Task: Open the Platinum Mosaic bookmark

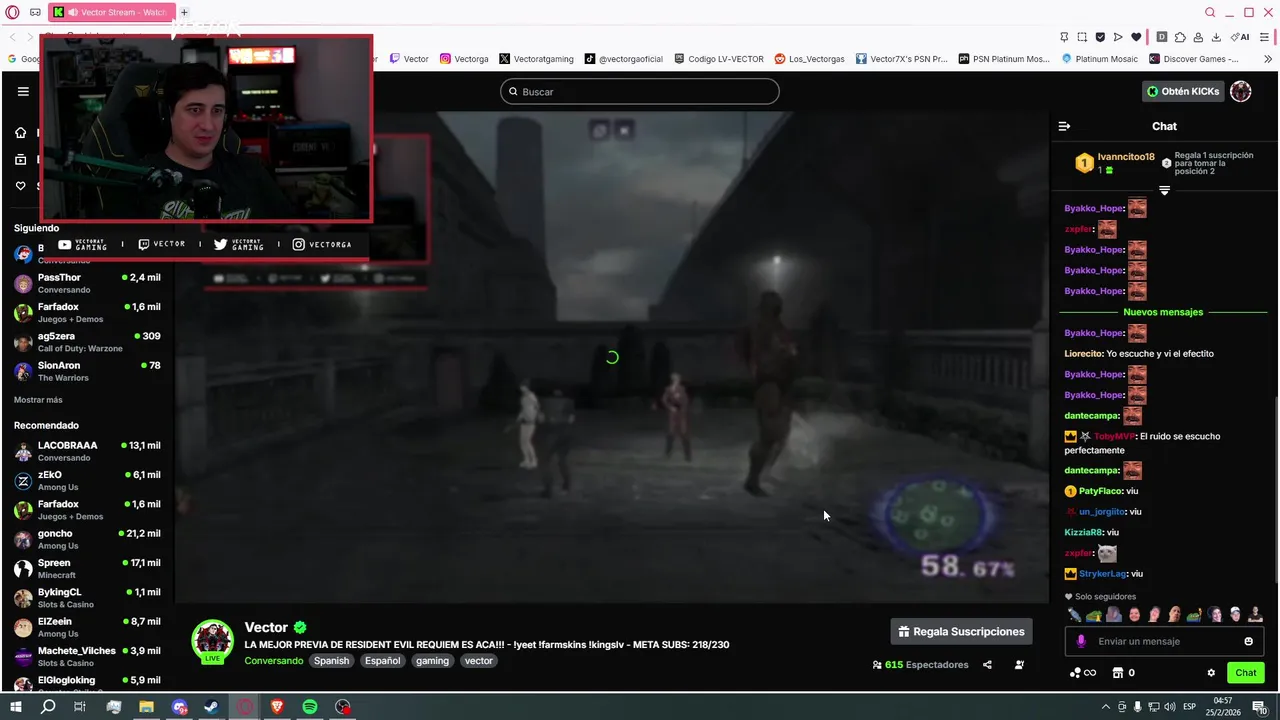Action: pos(1099,59)
